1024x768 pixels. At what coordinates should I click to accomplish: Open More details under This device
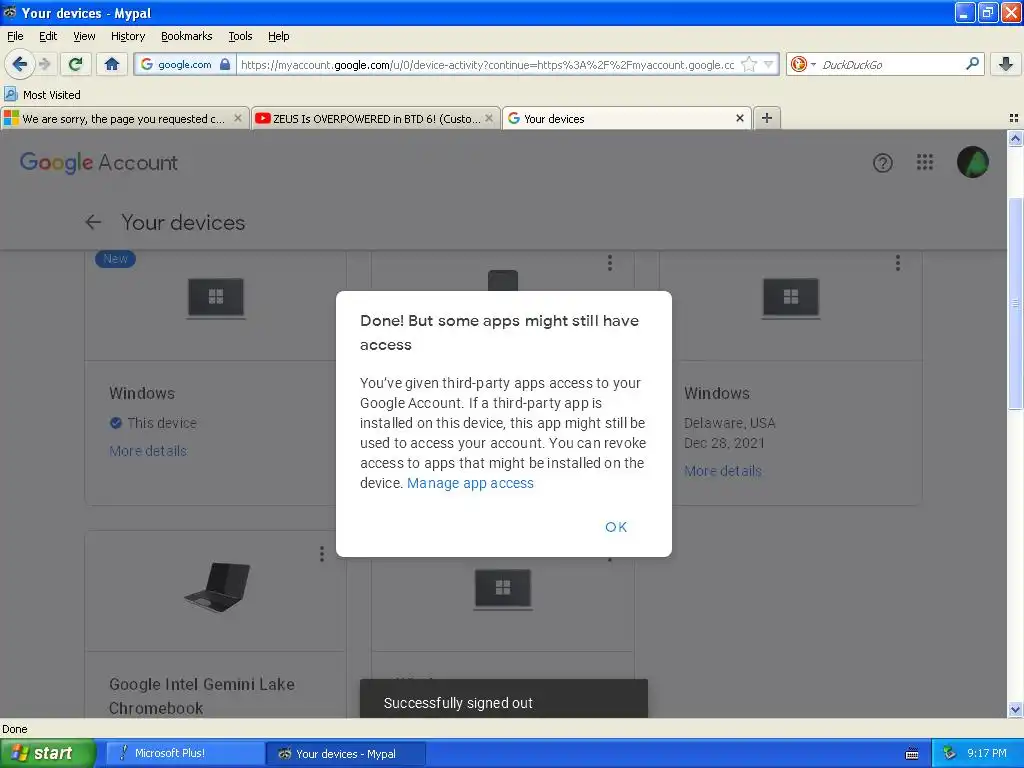(x=148, y=451)
